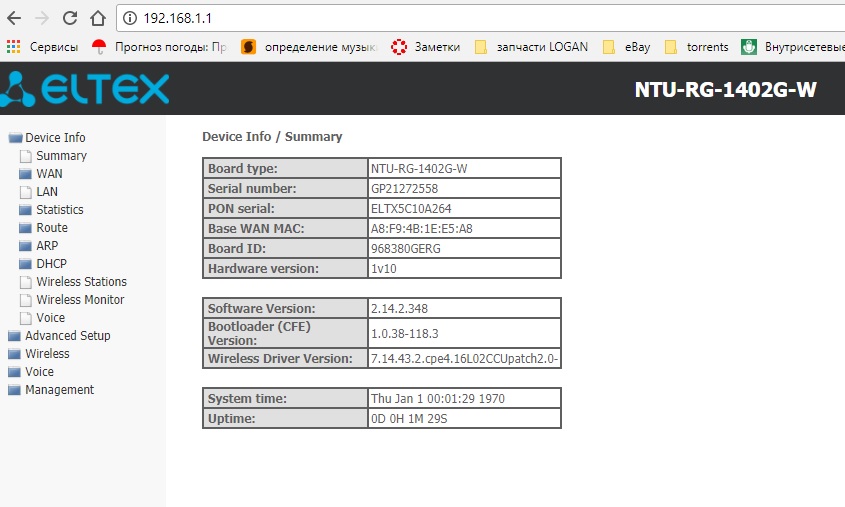Click the Route folder icon
Screen dimensions: 845x507
pyautogui.click(x=25, y=228)
